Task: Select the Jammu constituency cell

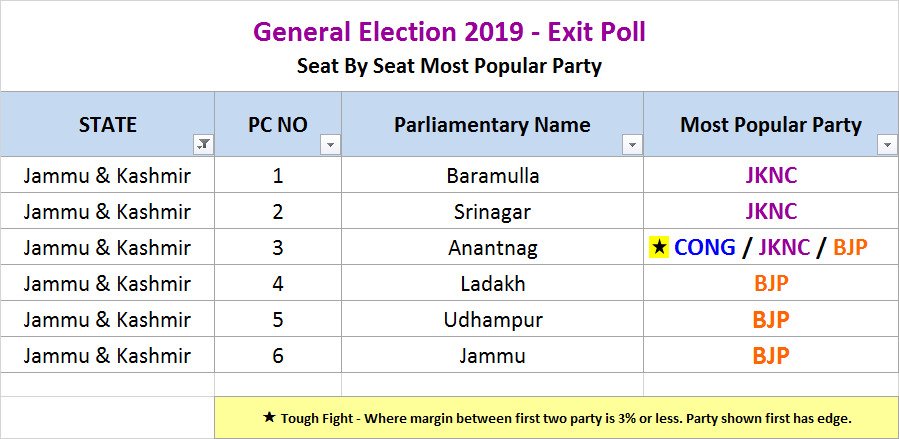Action: 492,355
